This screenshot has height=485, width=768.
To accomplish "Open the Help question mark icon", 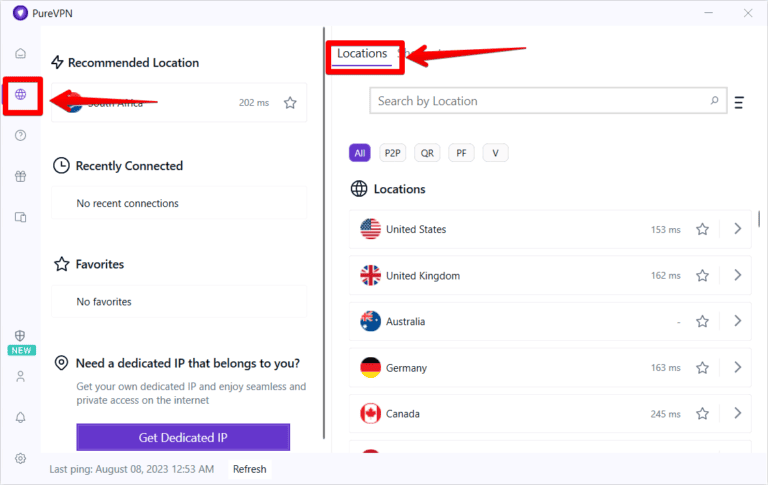I will click(21, 135).
